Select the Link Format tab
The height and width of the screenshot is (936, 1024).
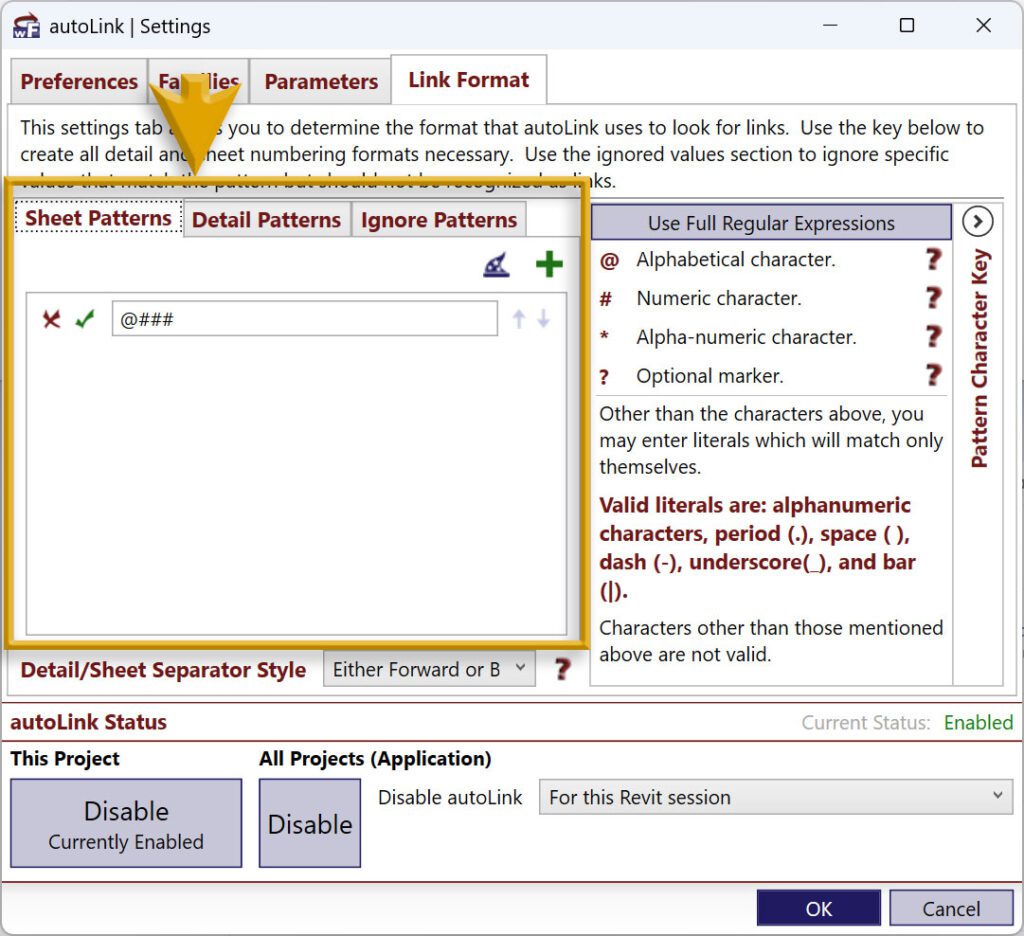(x=468, y=80)
